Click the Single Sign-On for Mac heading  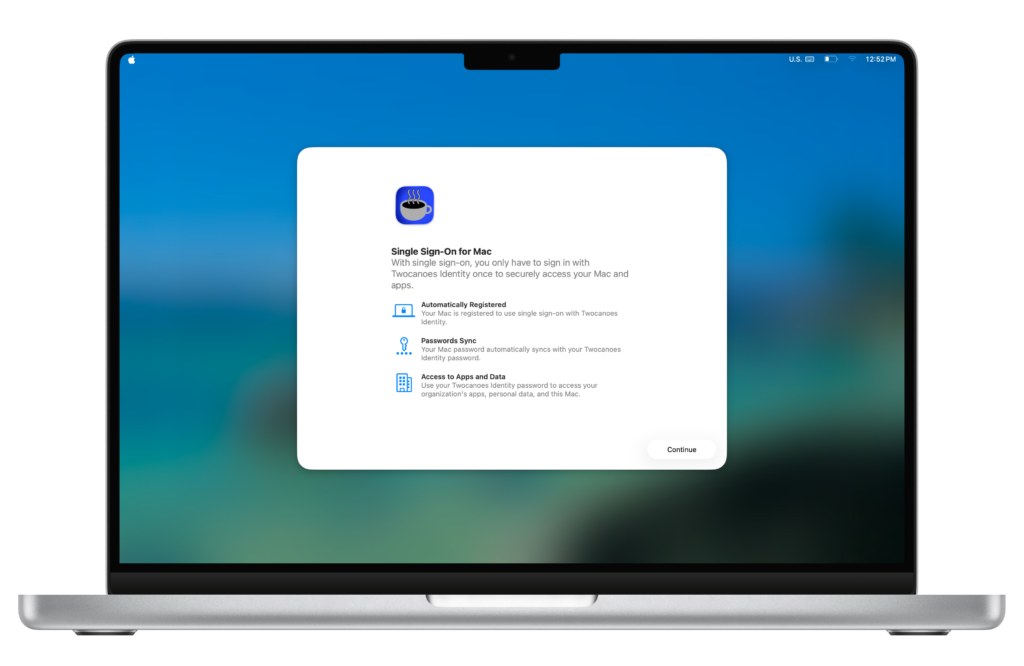(441, 252)
